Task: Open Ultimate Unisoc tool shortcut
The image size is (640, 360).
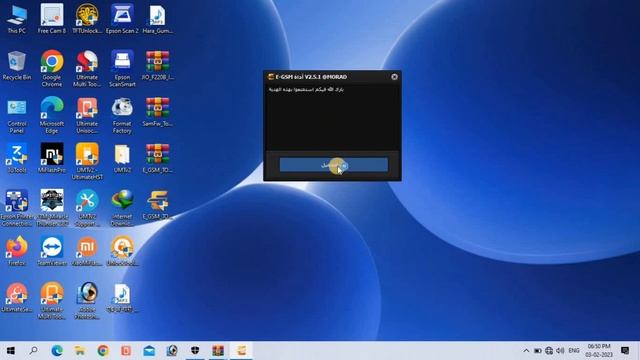Action: click(x=87, y=116)
